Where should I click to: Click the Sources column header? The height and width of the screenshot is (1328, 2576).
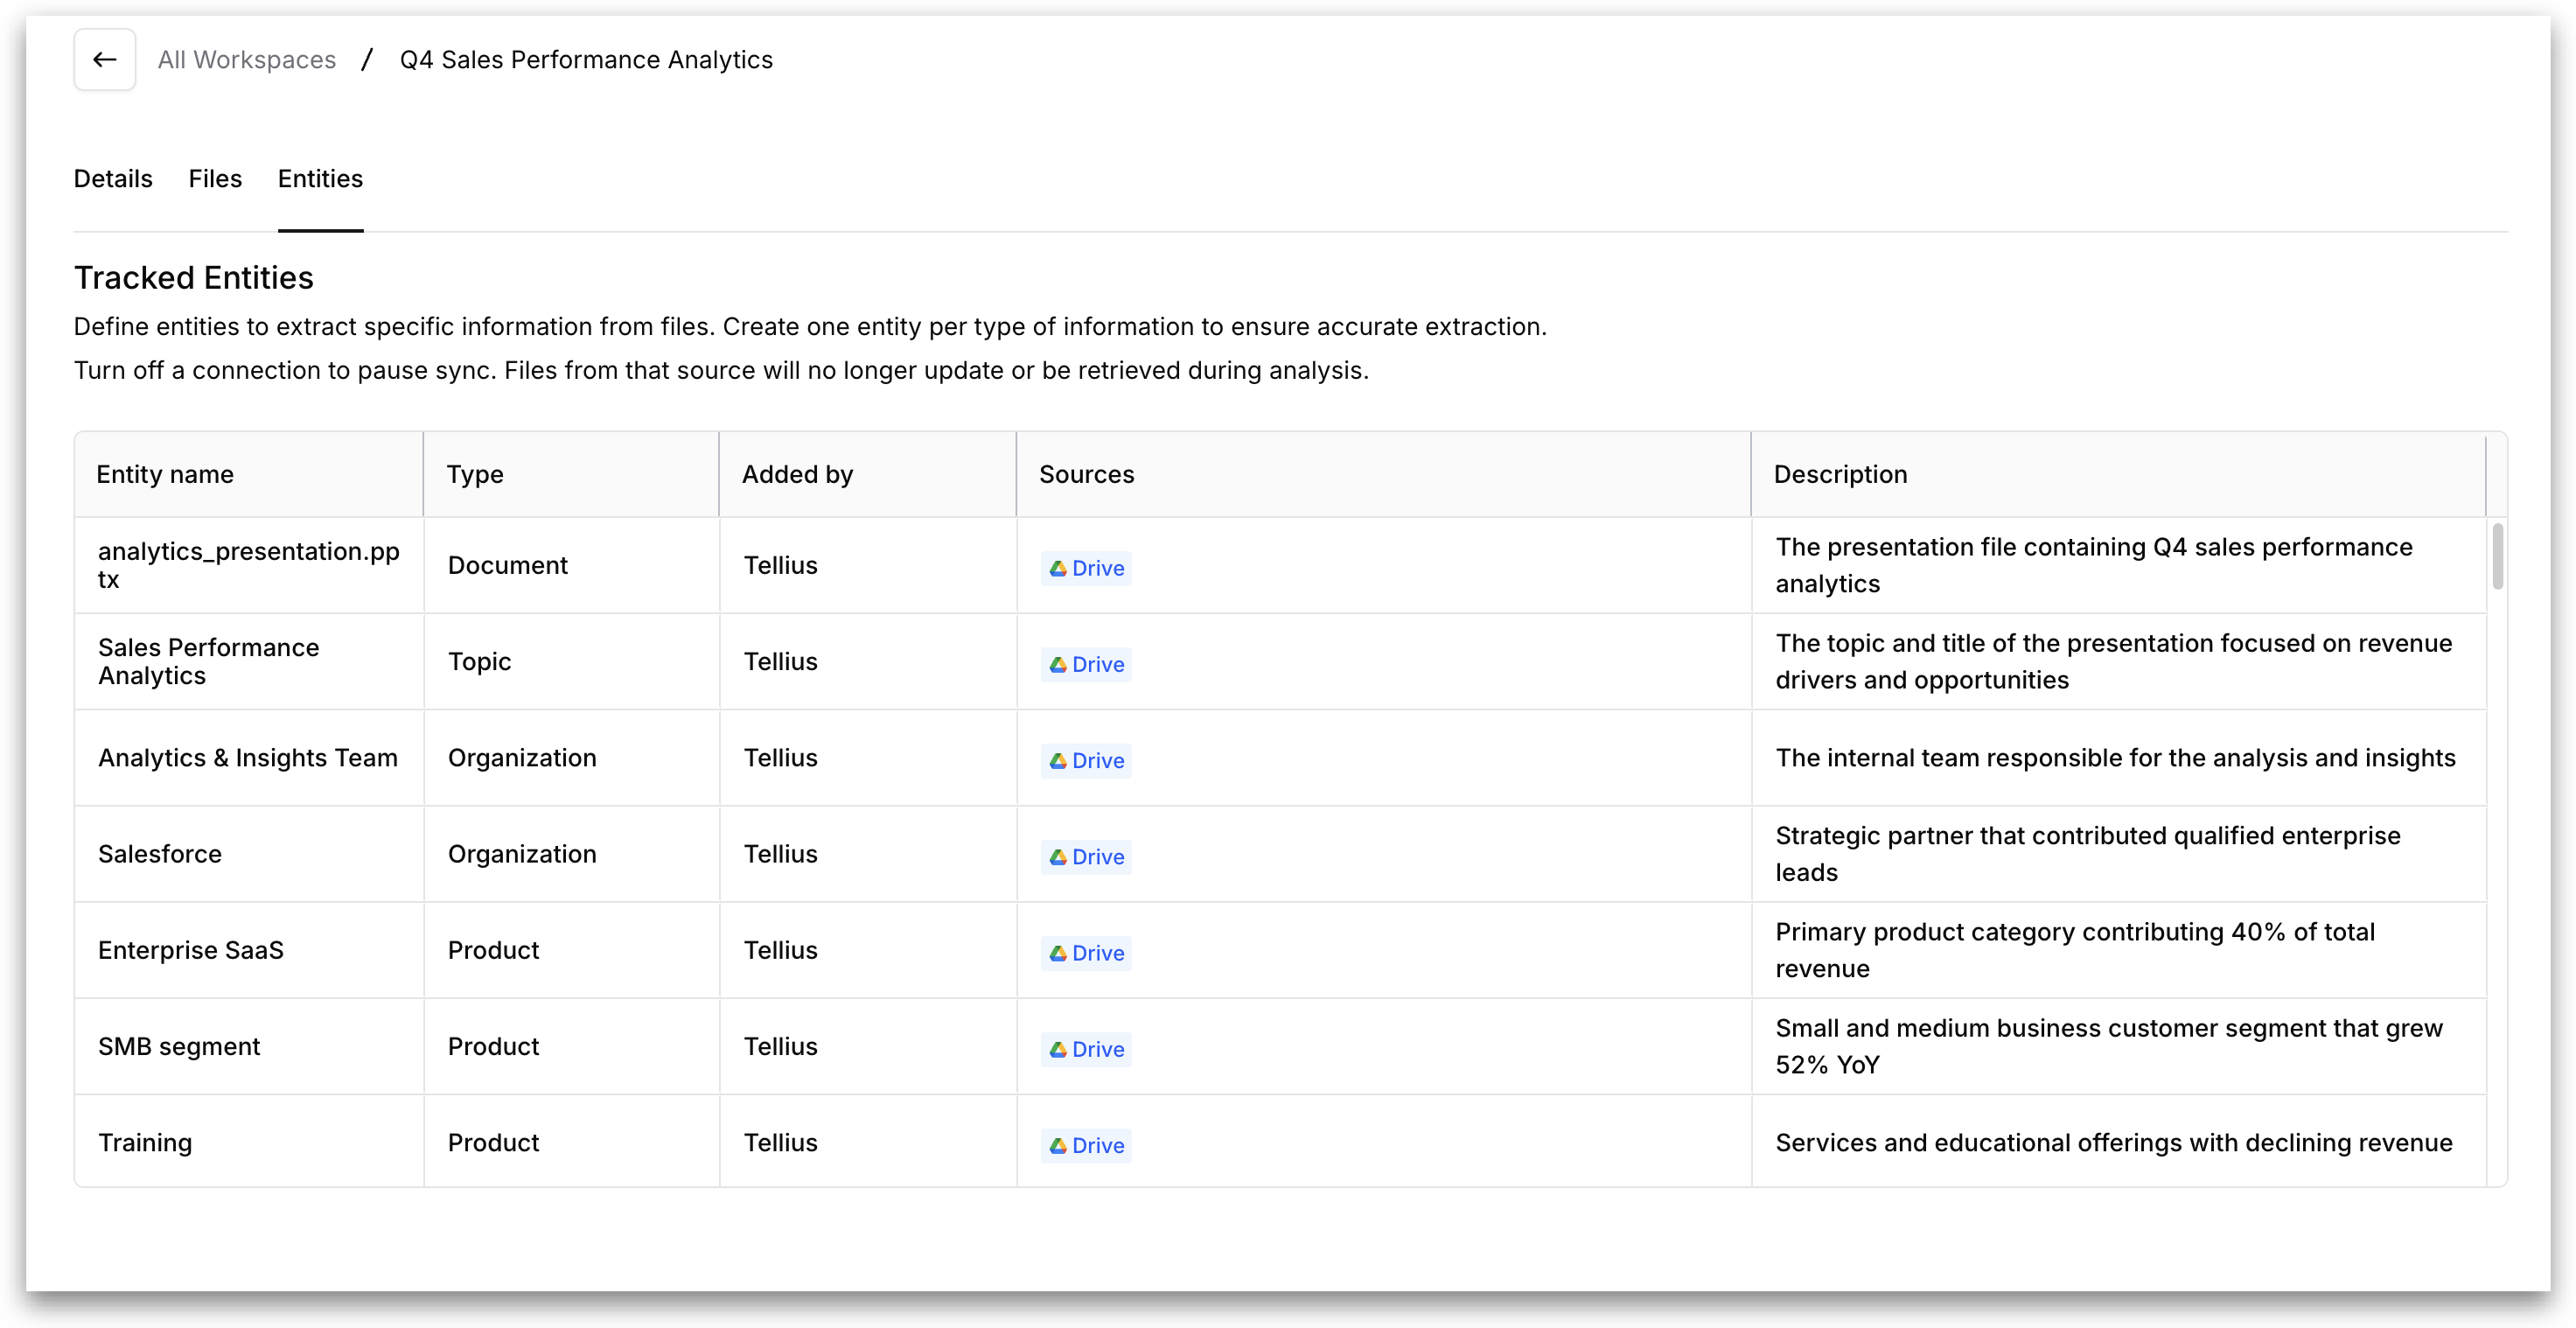click(1086, 474)
